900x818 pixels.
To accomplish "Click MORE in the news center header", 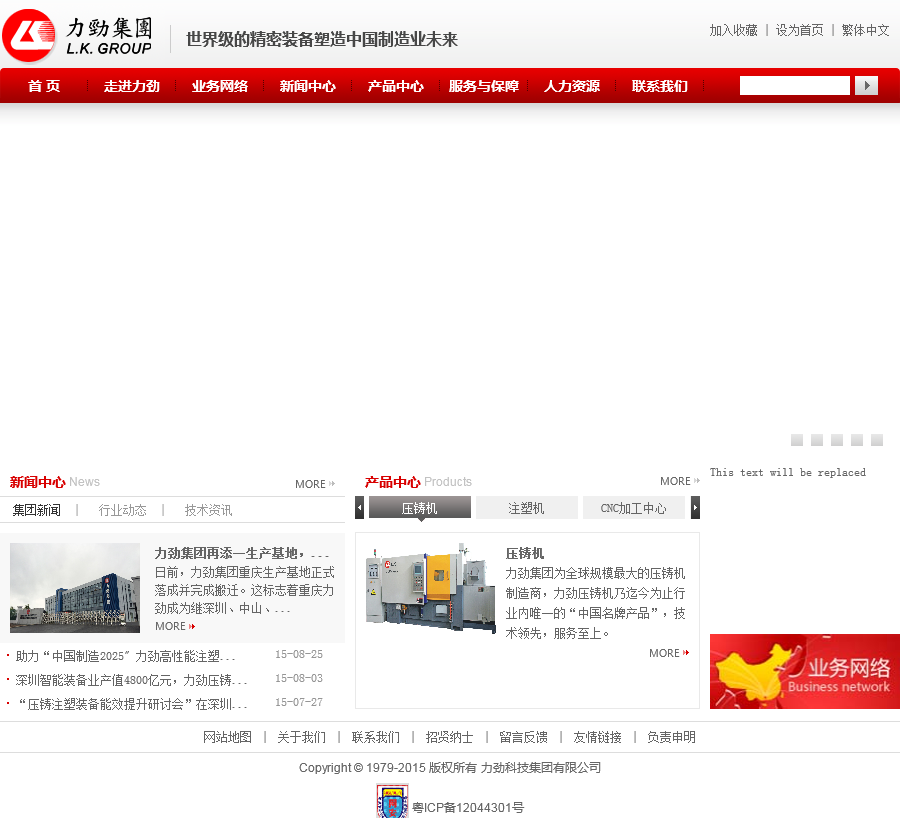I will [x=315, y=484].
